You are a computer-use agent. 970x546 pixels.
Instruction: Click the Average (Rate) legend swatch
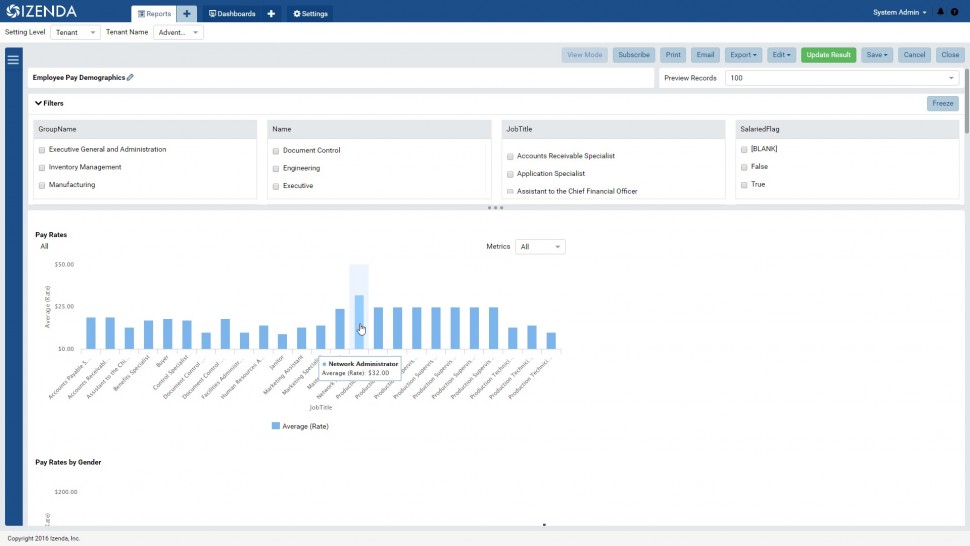click(x=275, y=425)
